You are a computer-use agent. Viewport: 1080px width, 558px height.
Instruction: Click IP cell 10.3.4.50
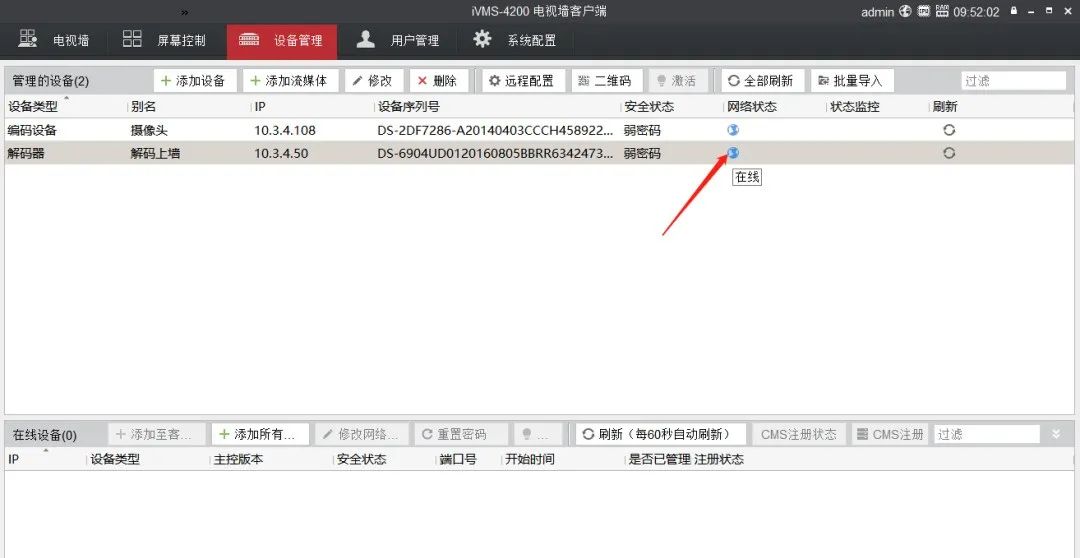click(x=281, y=154)
